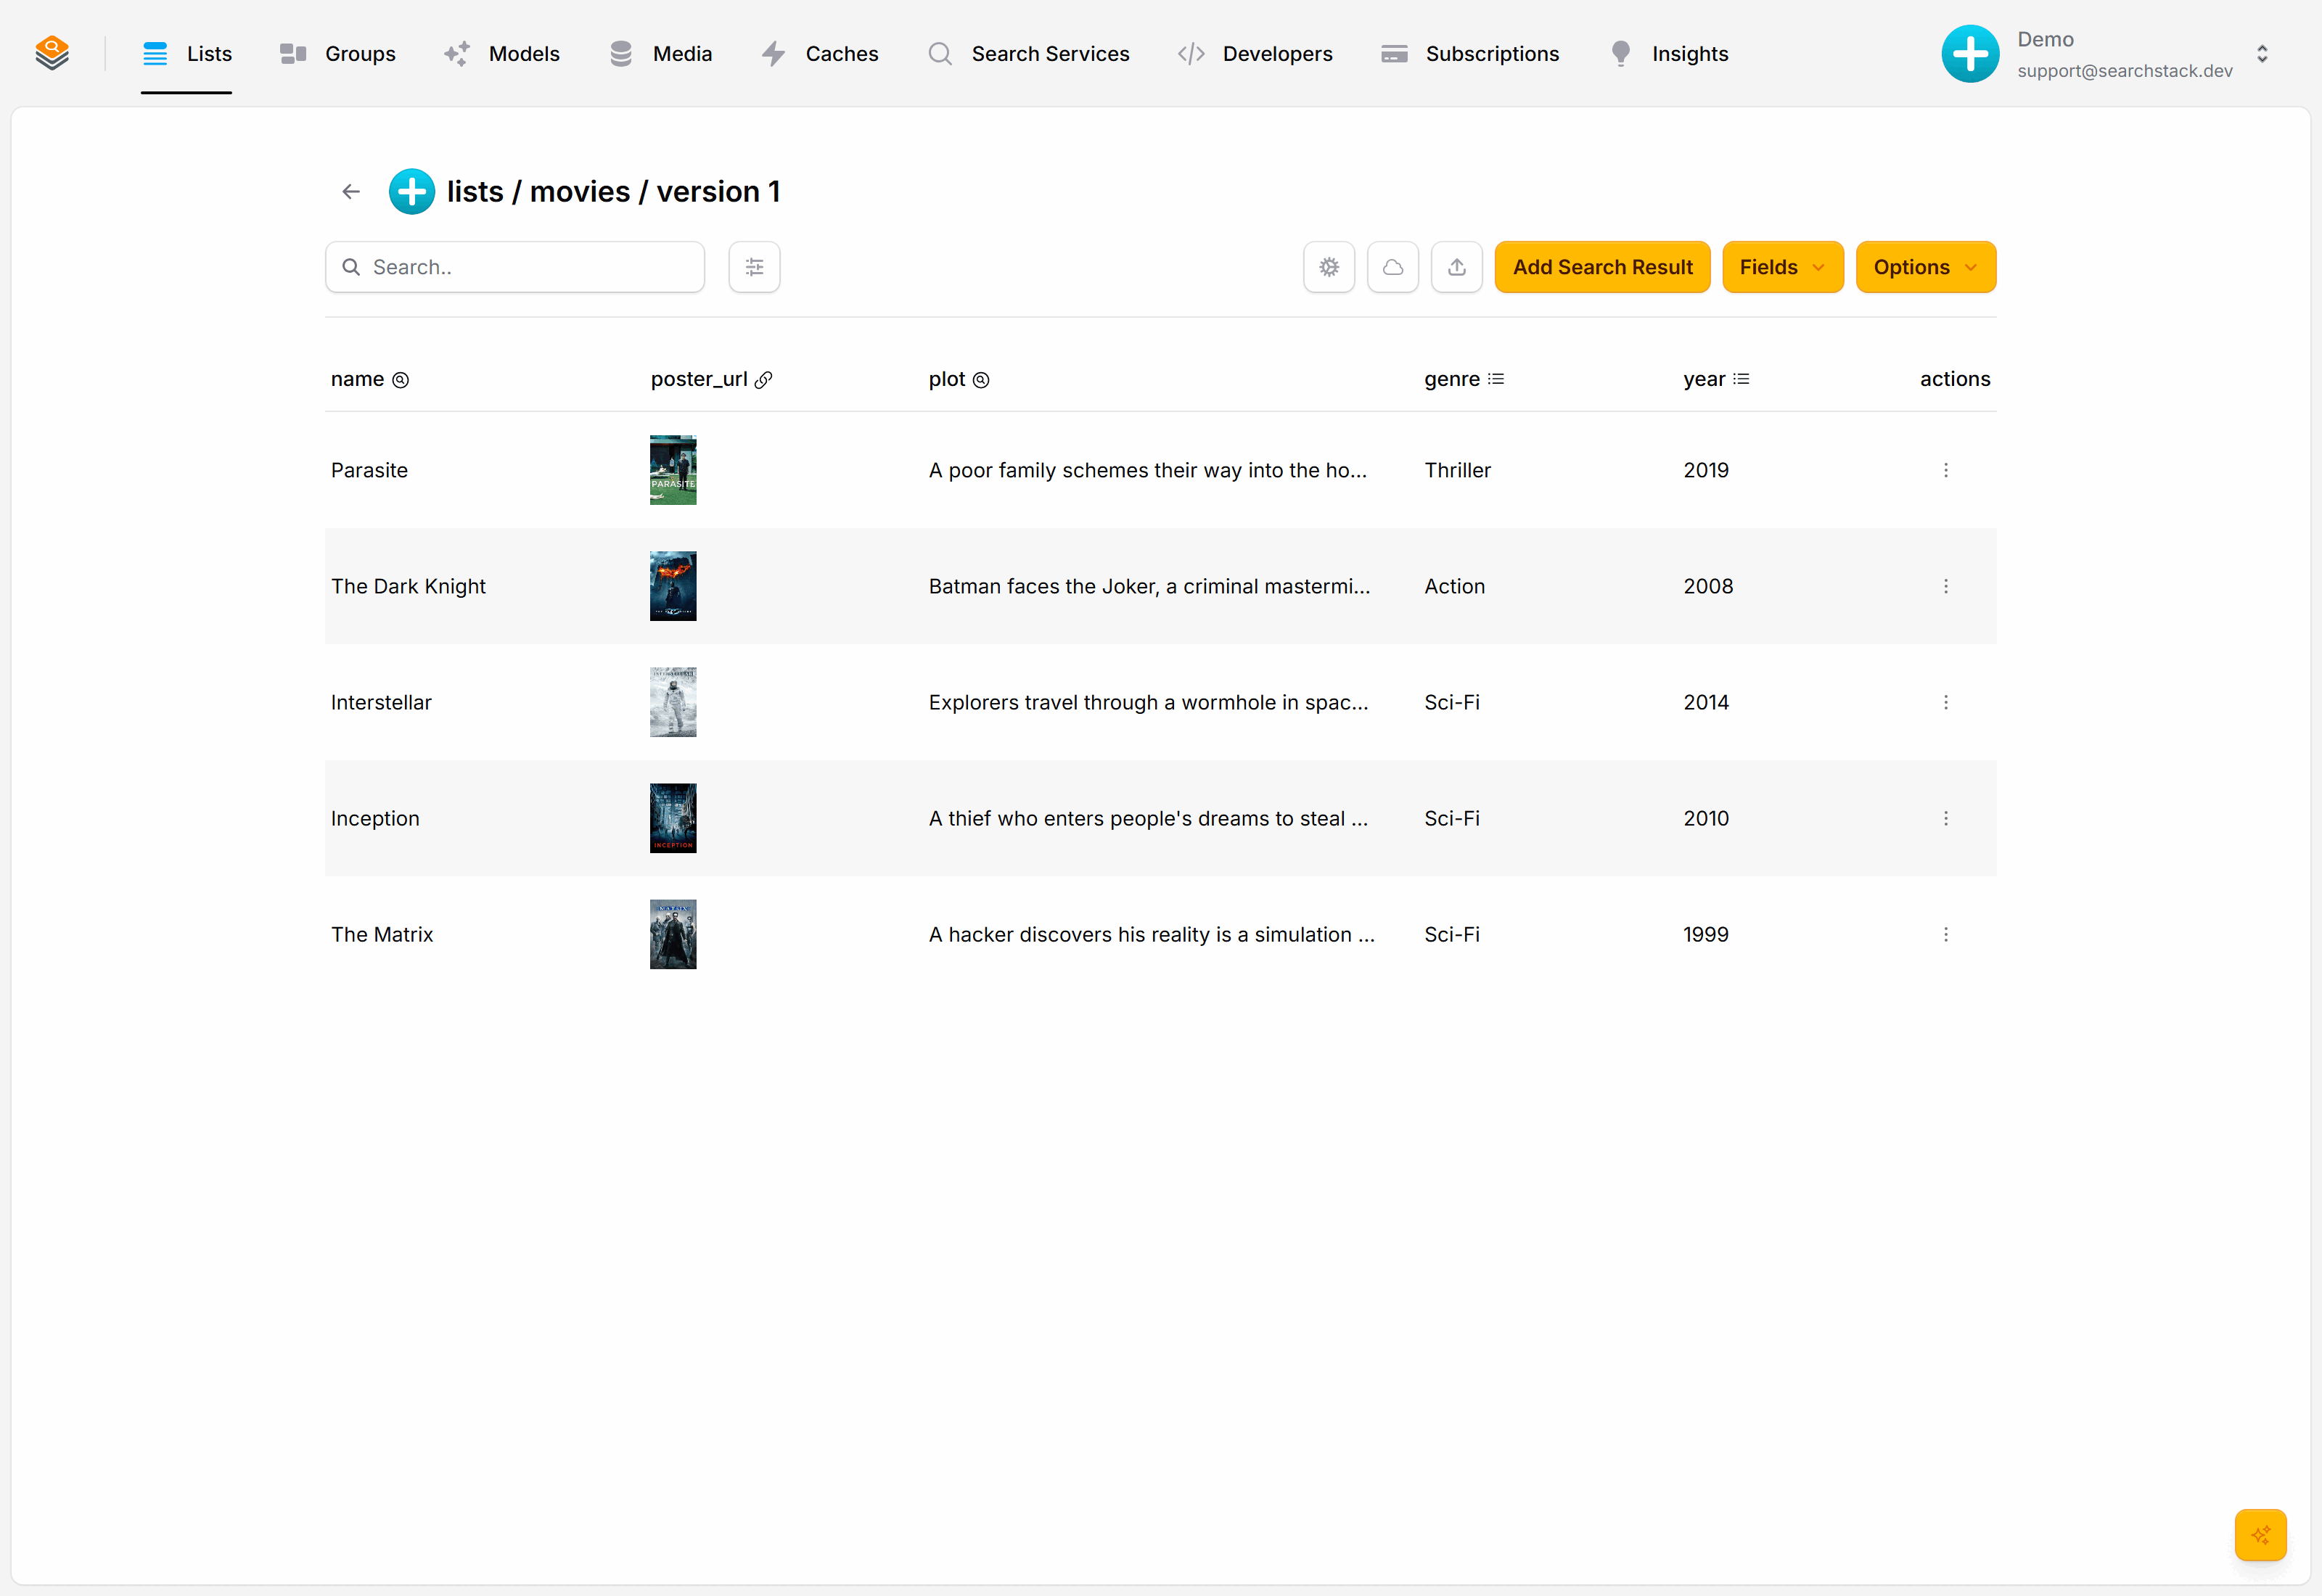The width and height of the screenshot is (2322, 1596).
Task: Open the Groups tab
Action: tap(338, 54)
